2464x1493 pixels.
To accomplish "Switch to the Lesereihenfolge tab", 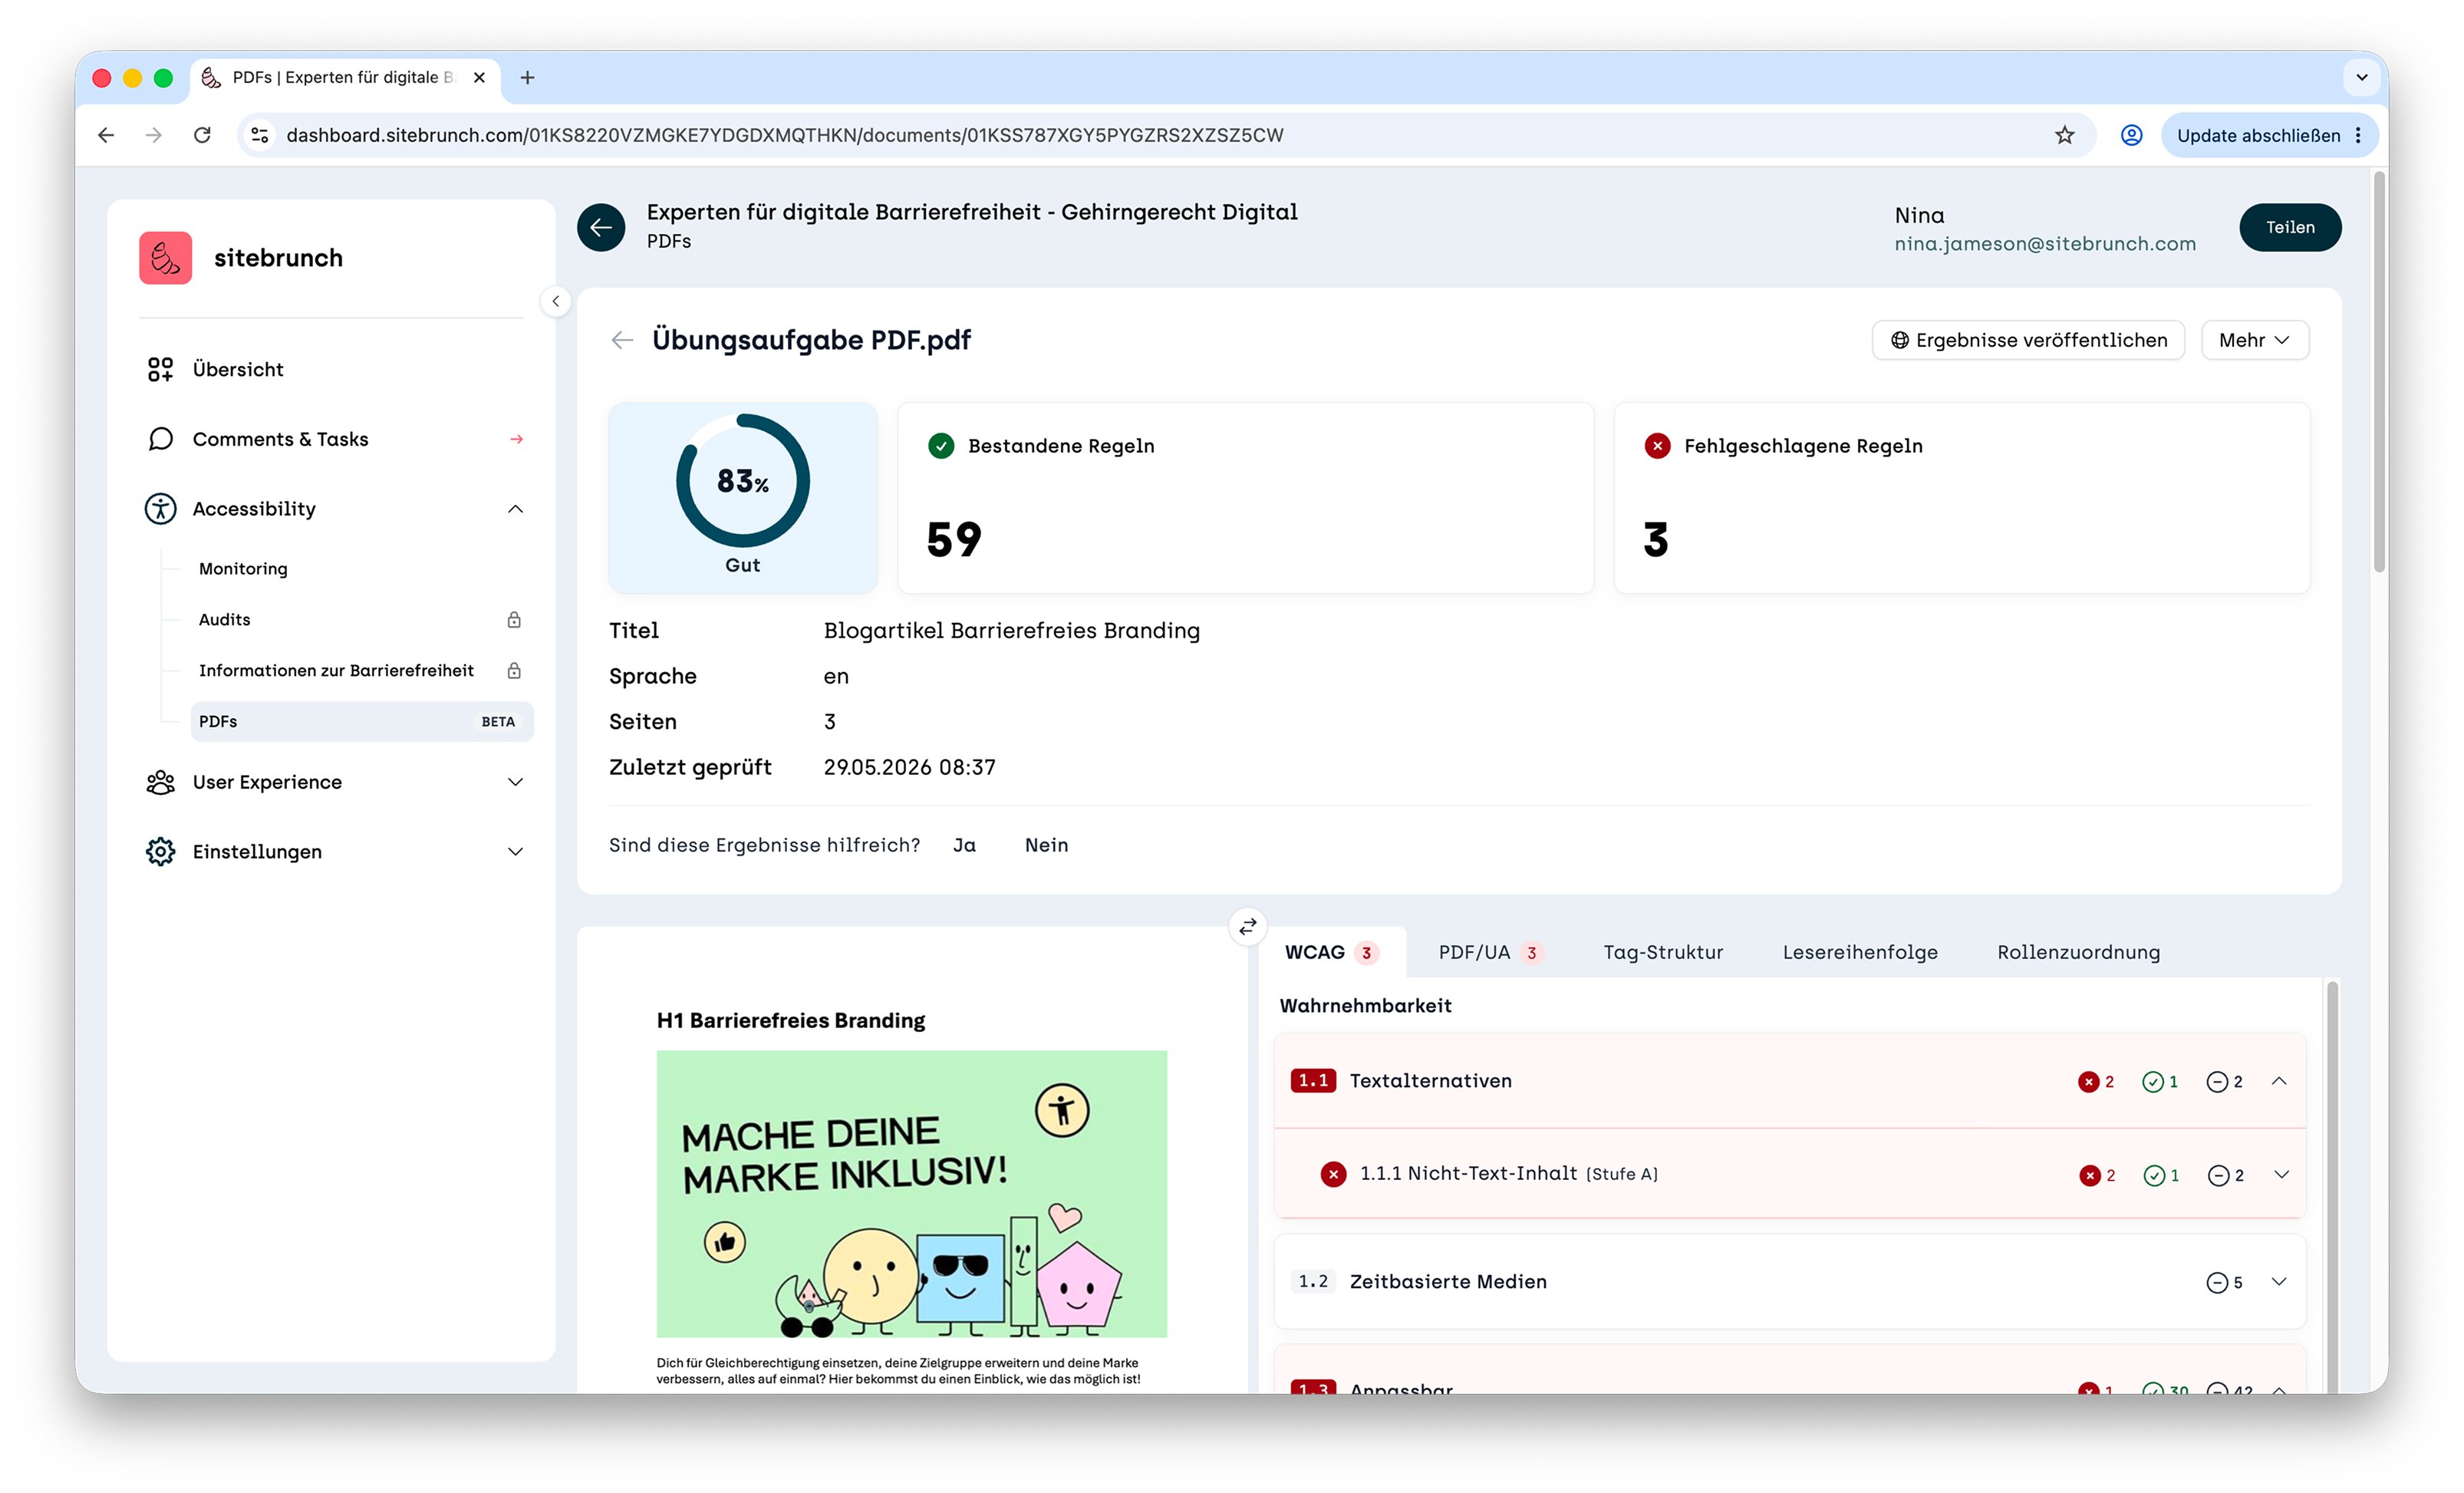I will tap(1860, 952).
